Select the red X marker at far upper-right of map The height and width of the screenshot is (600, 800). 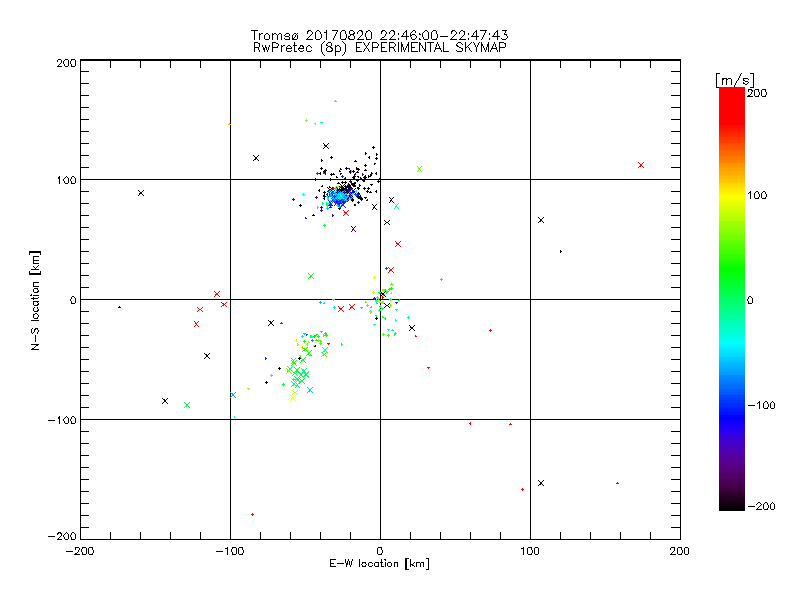[x=641, y=165]
